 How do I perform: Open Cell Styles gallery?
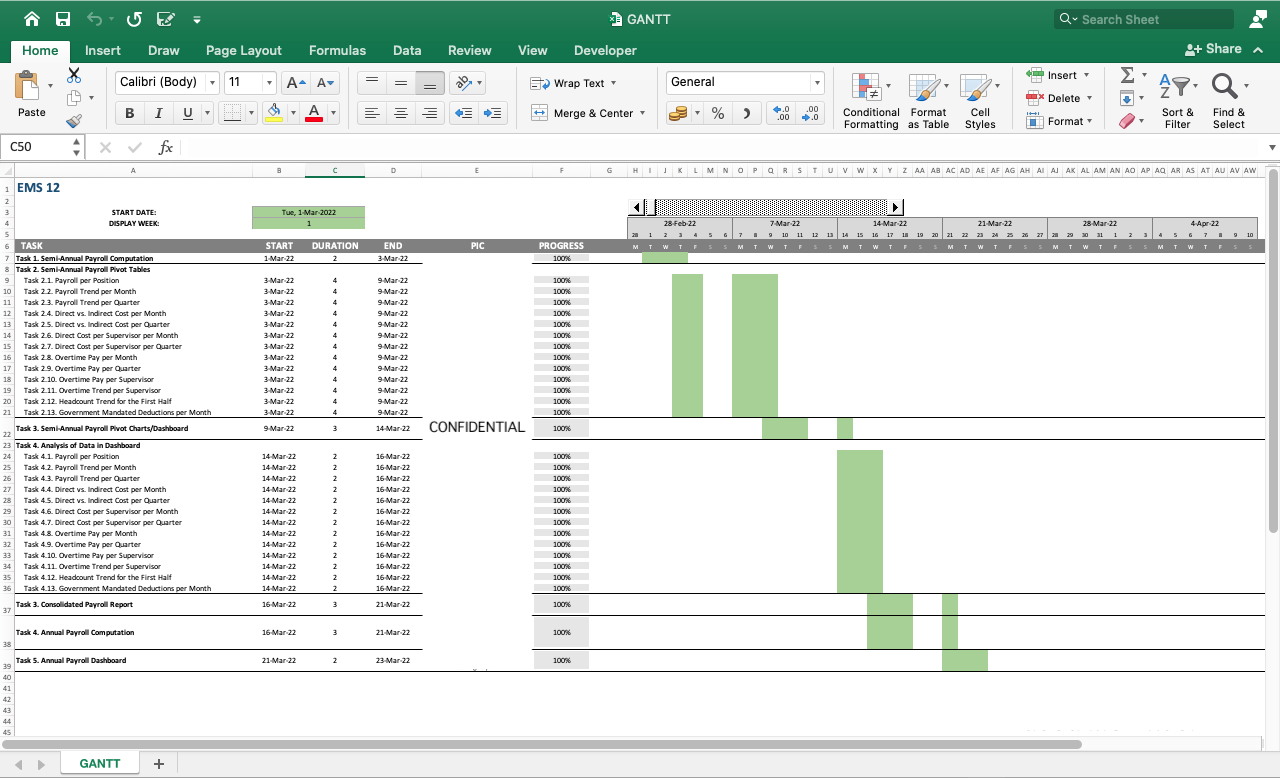[979, 100]
